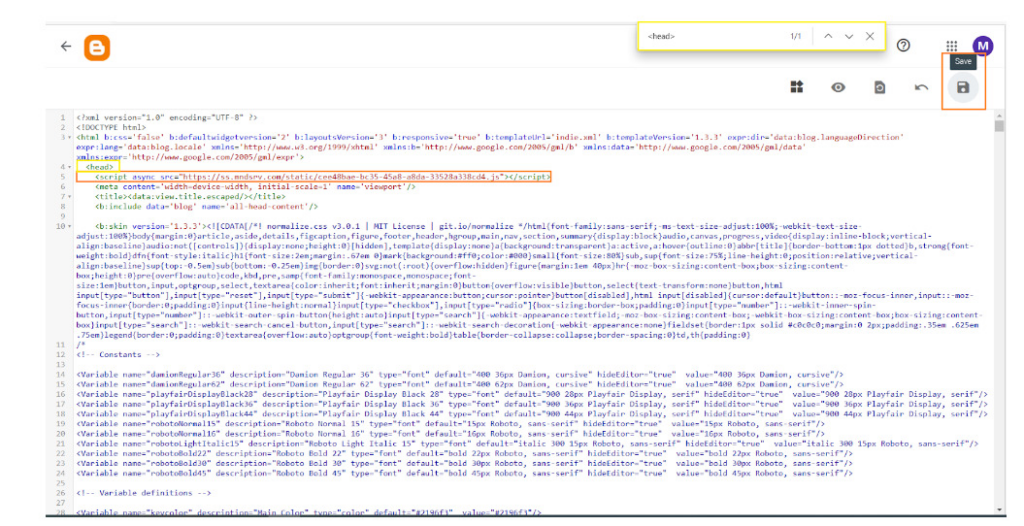This screenshot has height=526, width=1024.
Task: Open the Google apps grid
Action: pos(951,45)
